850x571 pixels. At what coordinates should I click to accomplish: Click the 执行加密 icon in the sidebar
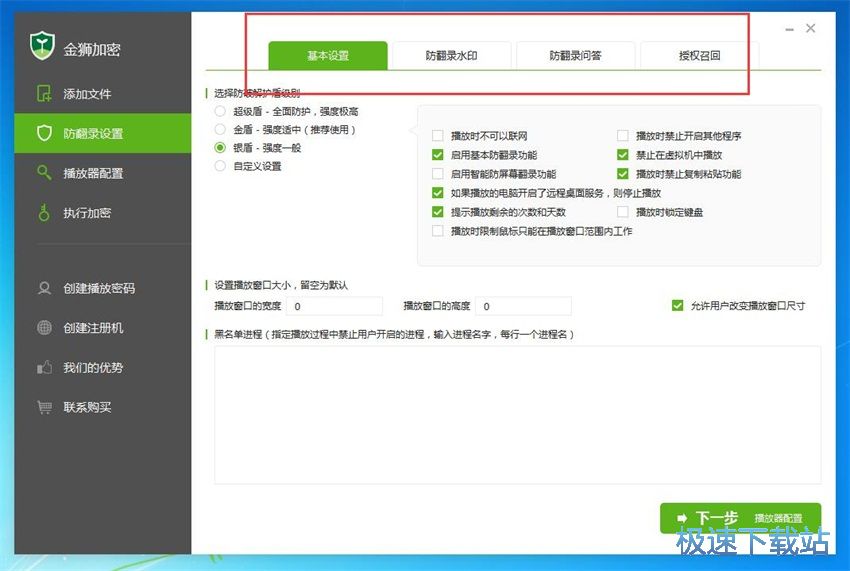(44, 213)
